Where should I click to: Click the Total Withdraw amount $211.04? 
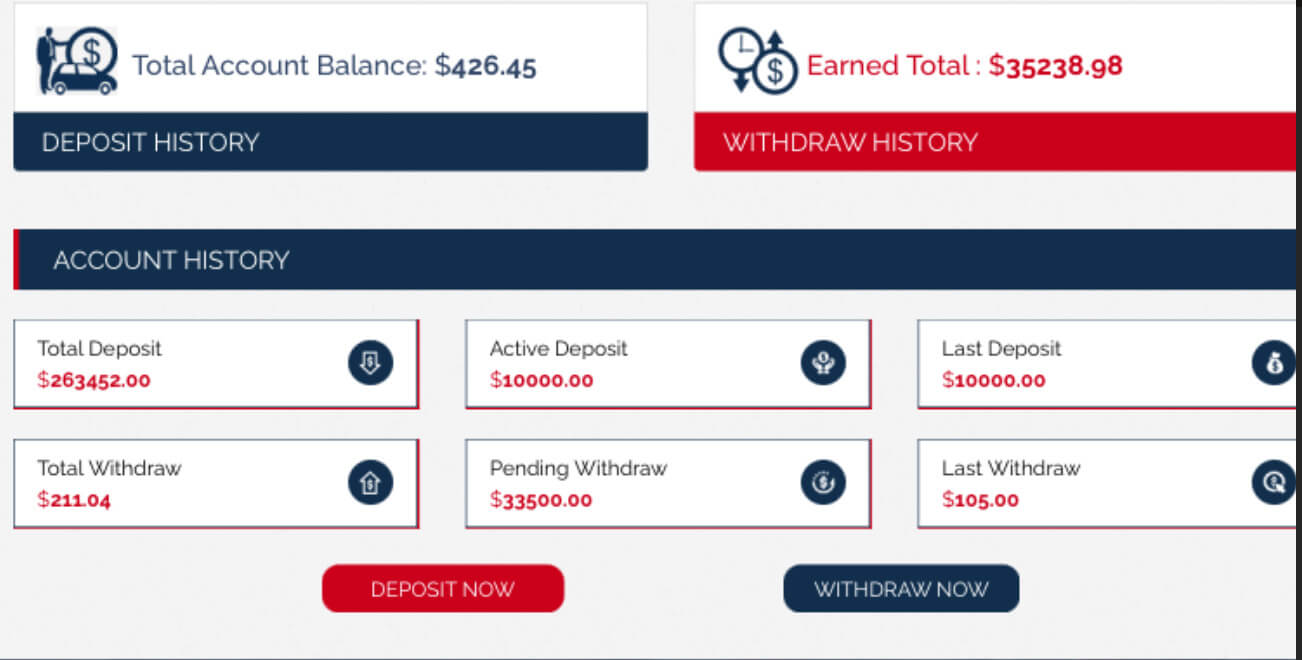(74, 500)
